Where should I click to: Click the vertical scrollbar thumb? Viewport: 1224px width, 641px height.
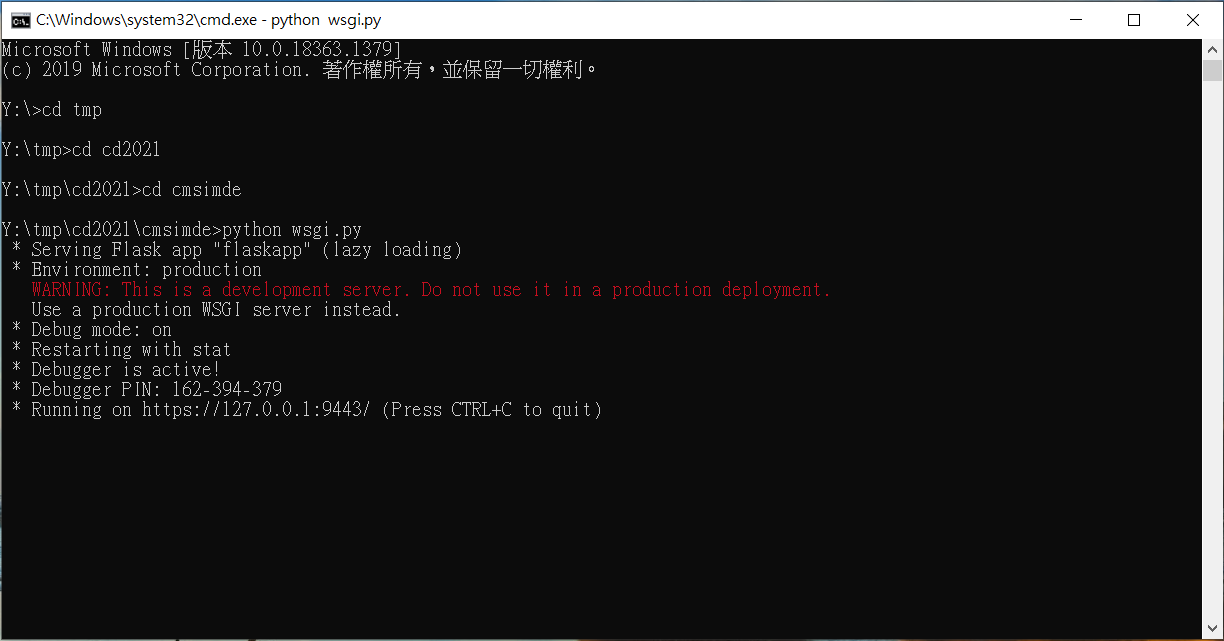tap(1212, 70)
